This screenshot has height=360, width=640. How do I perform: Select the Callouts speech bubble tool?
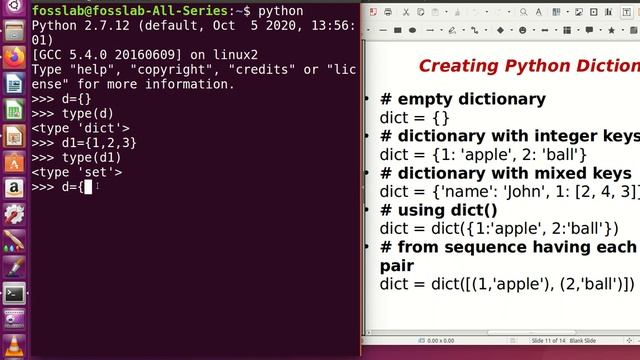tap(589, 30)
